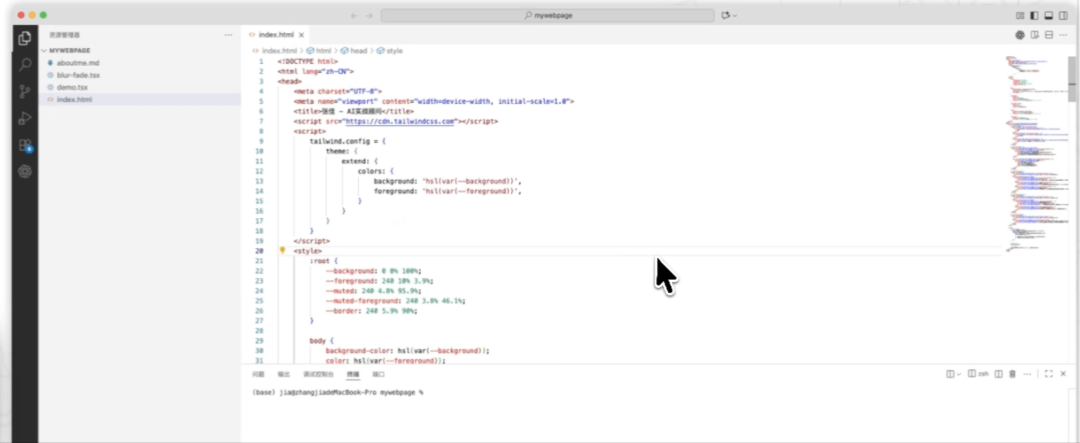
Task: Open the split terminal dropdown arrow
Action: coord(959,374)
